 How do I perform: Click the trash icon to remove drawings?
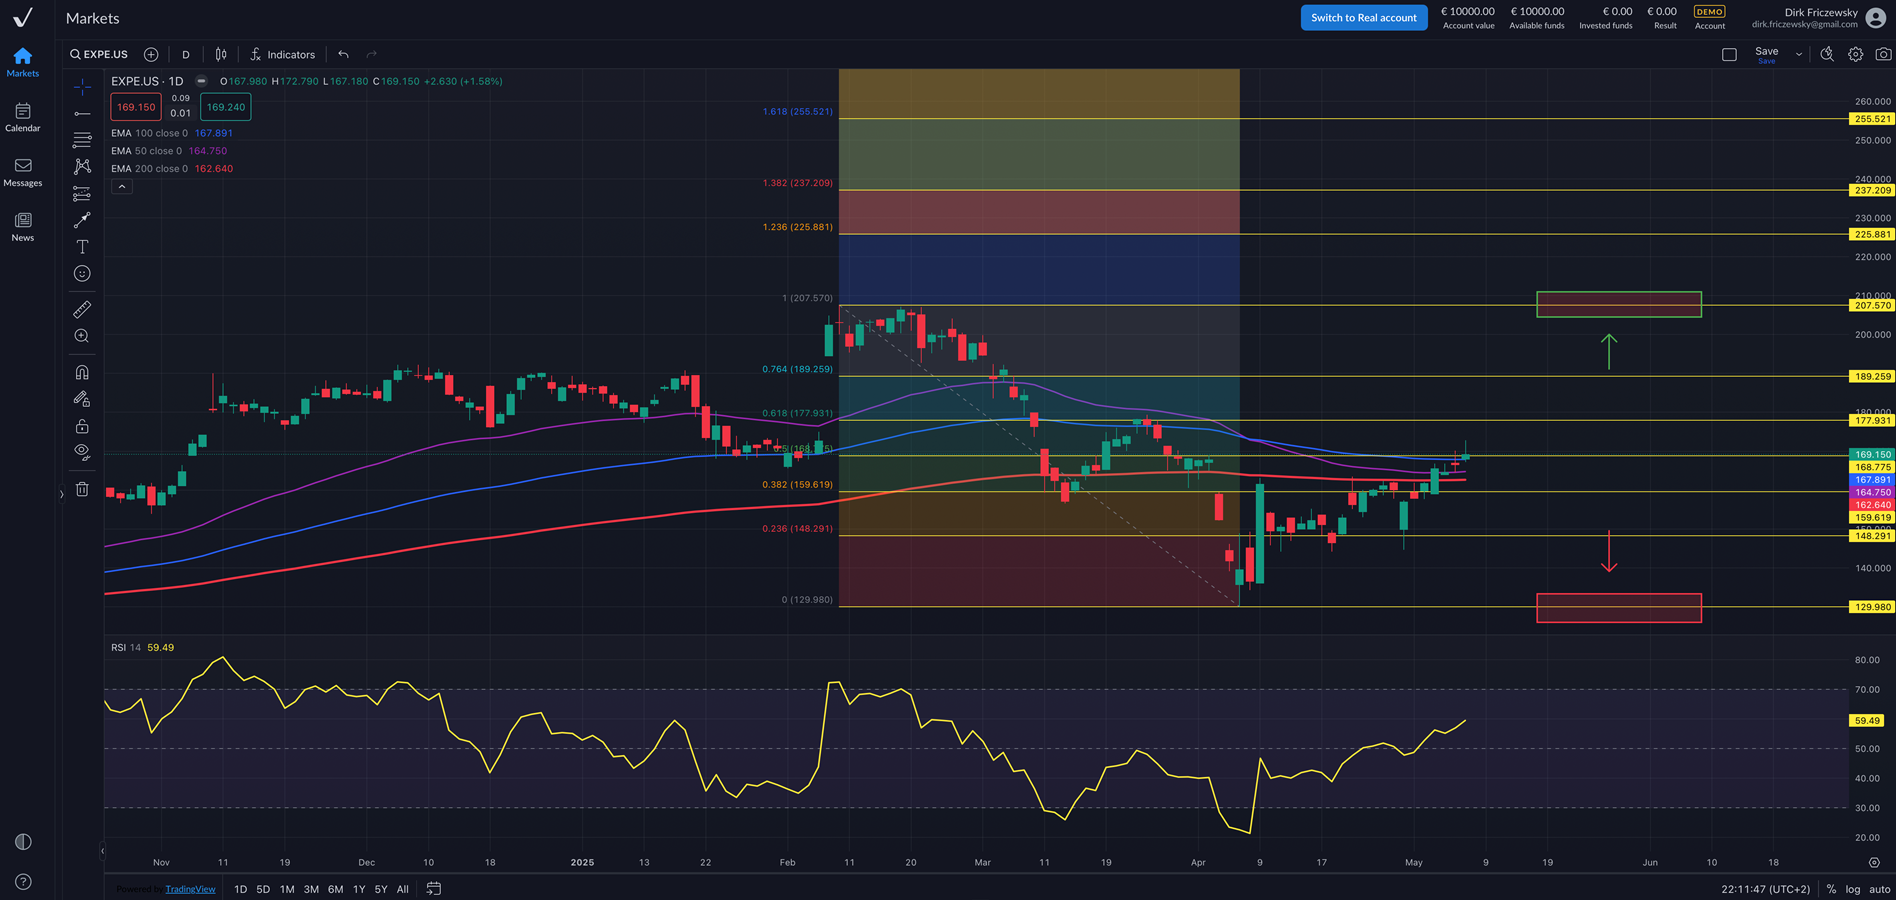tap(82, 489)
